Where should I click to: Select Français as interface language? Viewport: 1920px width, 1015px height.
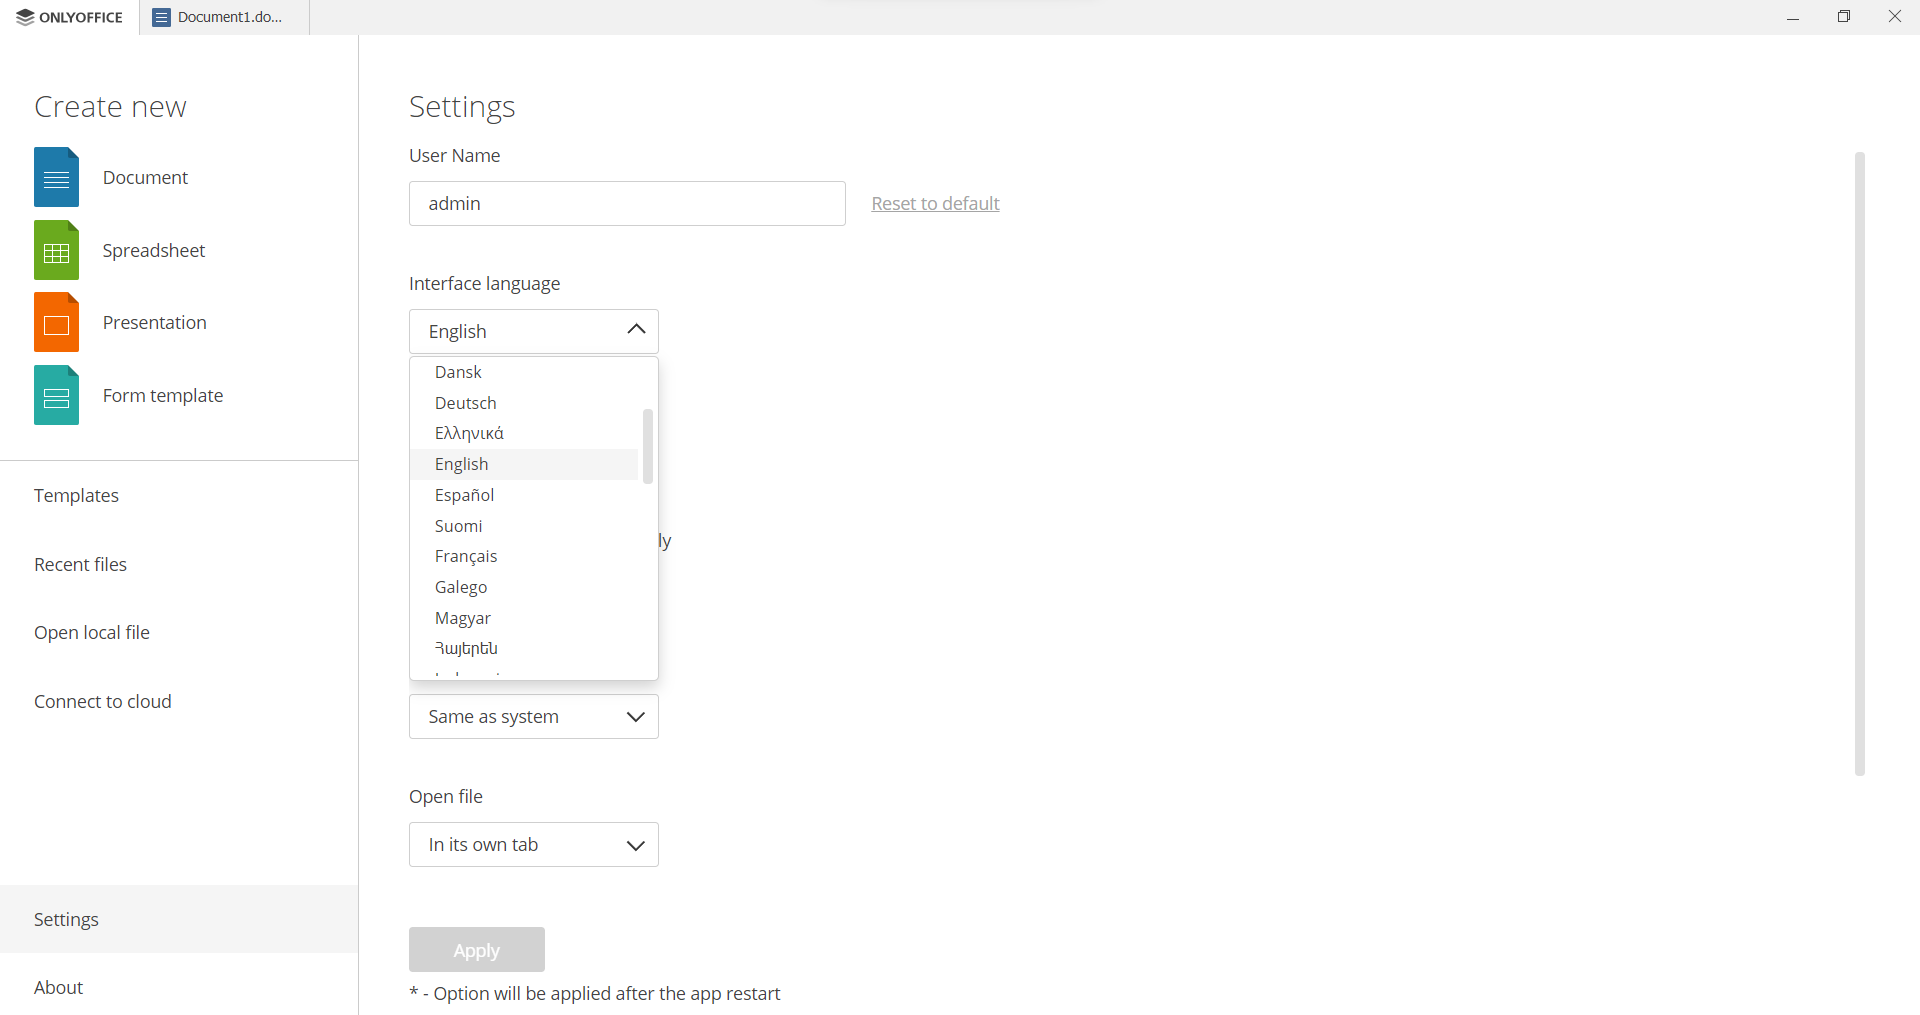(466, 556)
